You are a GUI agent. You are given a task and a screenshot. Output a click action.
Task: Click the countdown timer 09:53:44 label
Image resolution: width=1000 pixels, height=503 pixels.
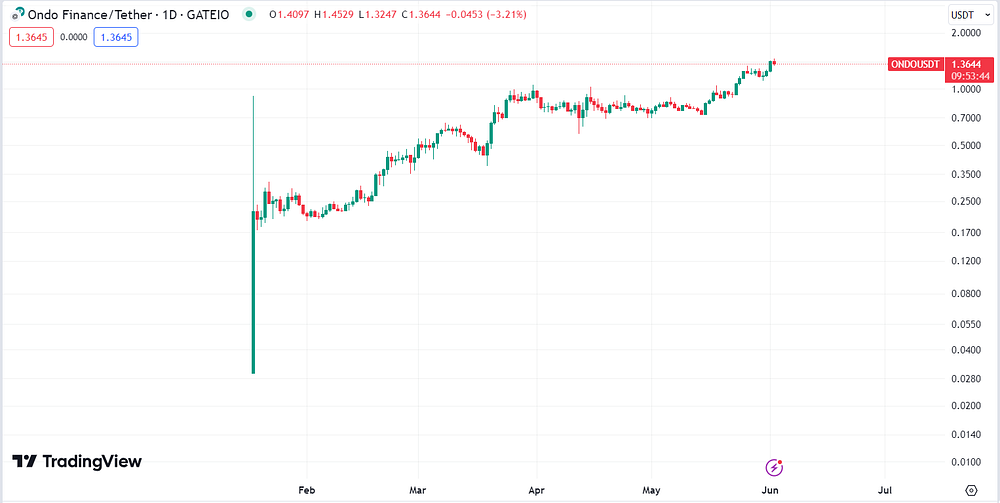pyautogui.click(x=969, y=76)
